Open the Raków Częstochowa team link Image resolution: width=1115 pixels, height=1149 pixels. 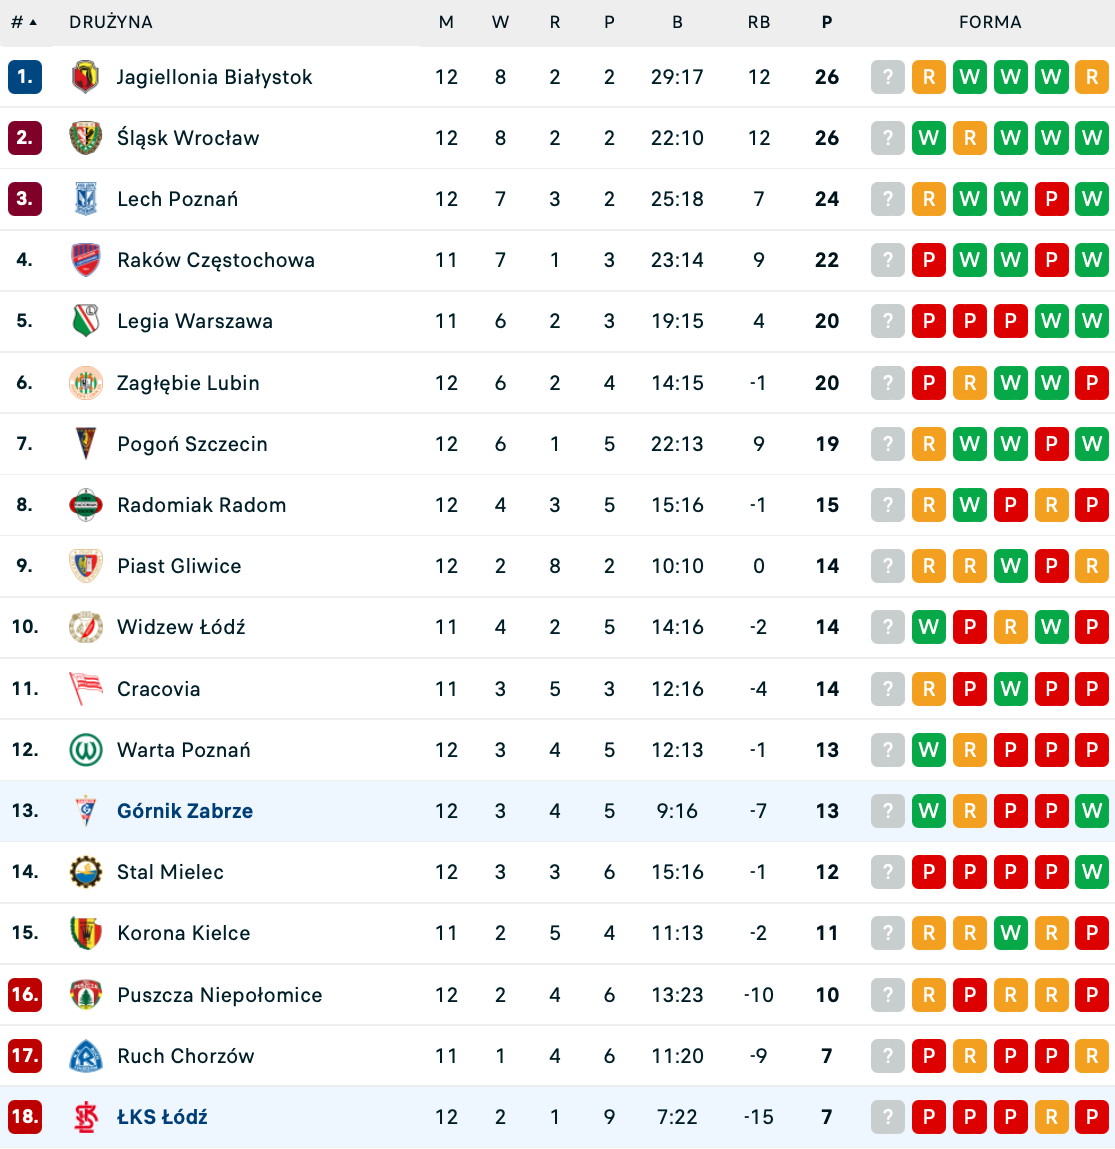(x=216, y=260)
